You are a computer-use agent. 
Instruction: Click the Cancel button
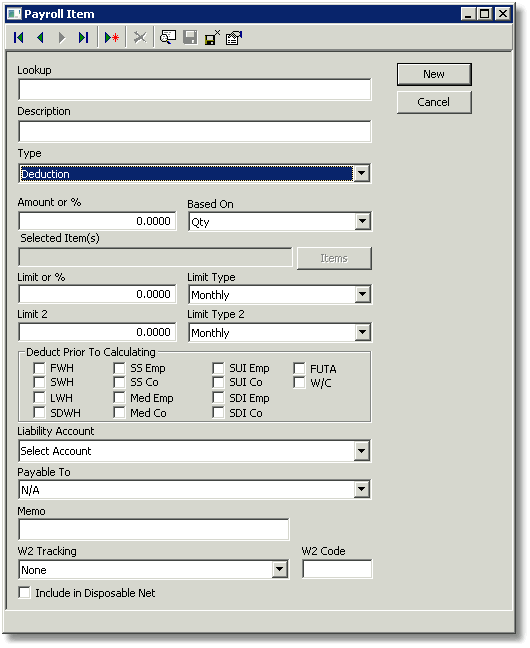434,102
